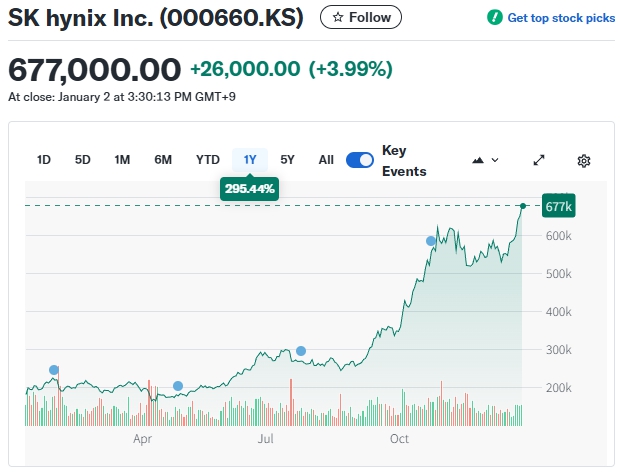Image resolution: width=620 pixels, height=475 pixels.
Task: Show the 5Y price range
Action: click(x=288, y=160)
